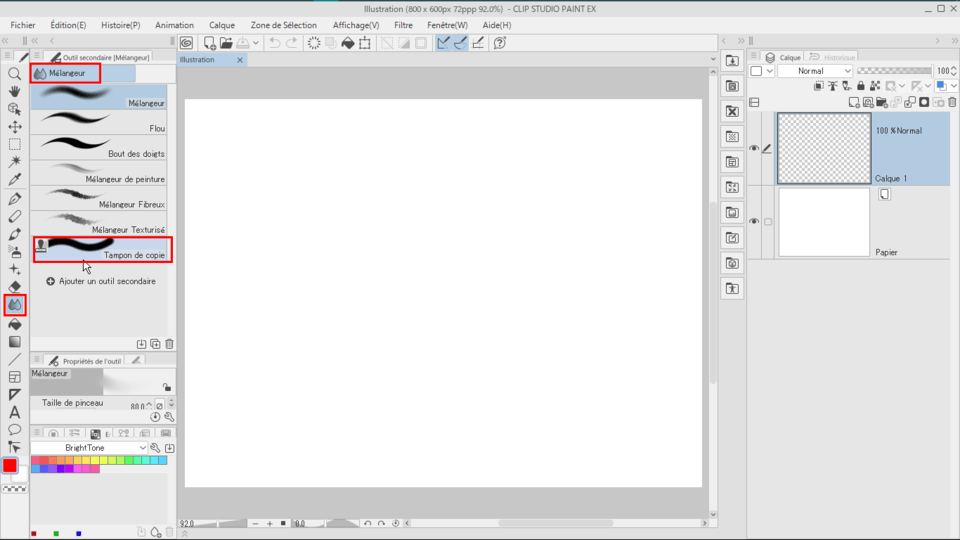The height and width of the screenshot is (540, 960).
Task: Select the Mélangeur de peinture sub tool
Action: click(99, 173)
